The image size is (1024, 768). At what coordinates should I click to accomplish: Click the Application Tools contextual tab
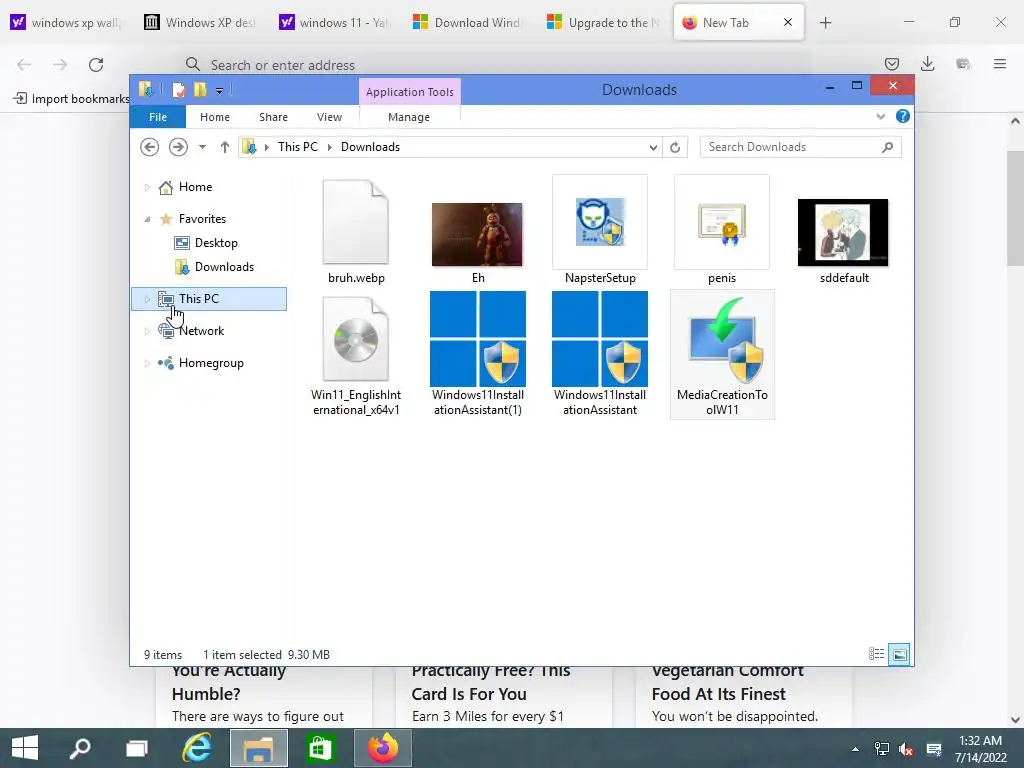(409, 92)
